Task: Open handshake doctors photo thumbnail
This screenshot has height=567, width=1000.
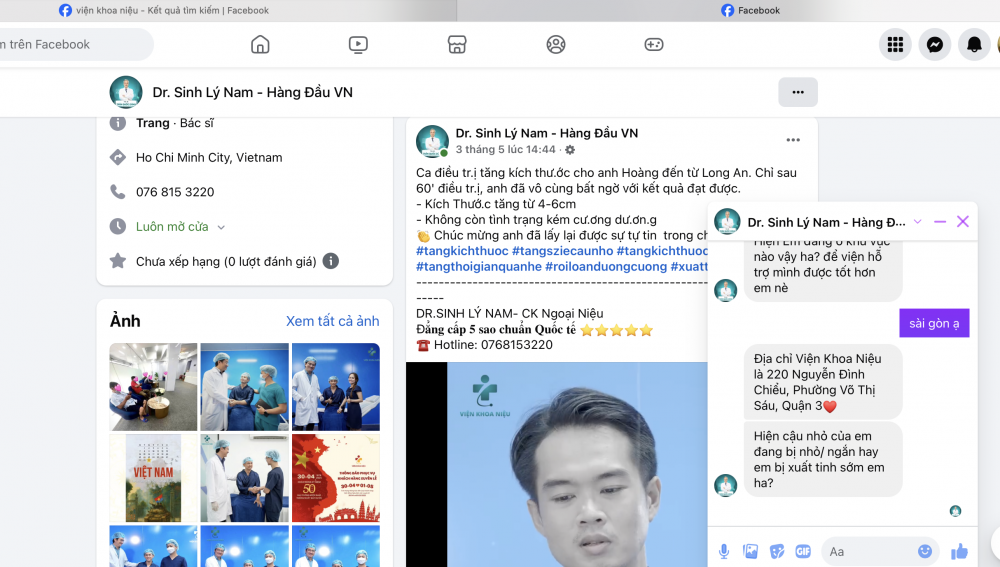Action: 244,478
